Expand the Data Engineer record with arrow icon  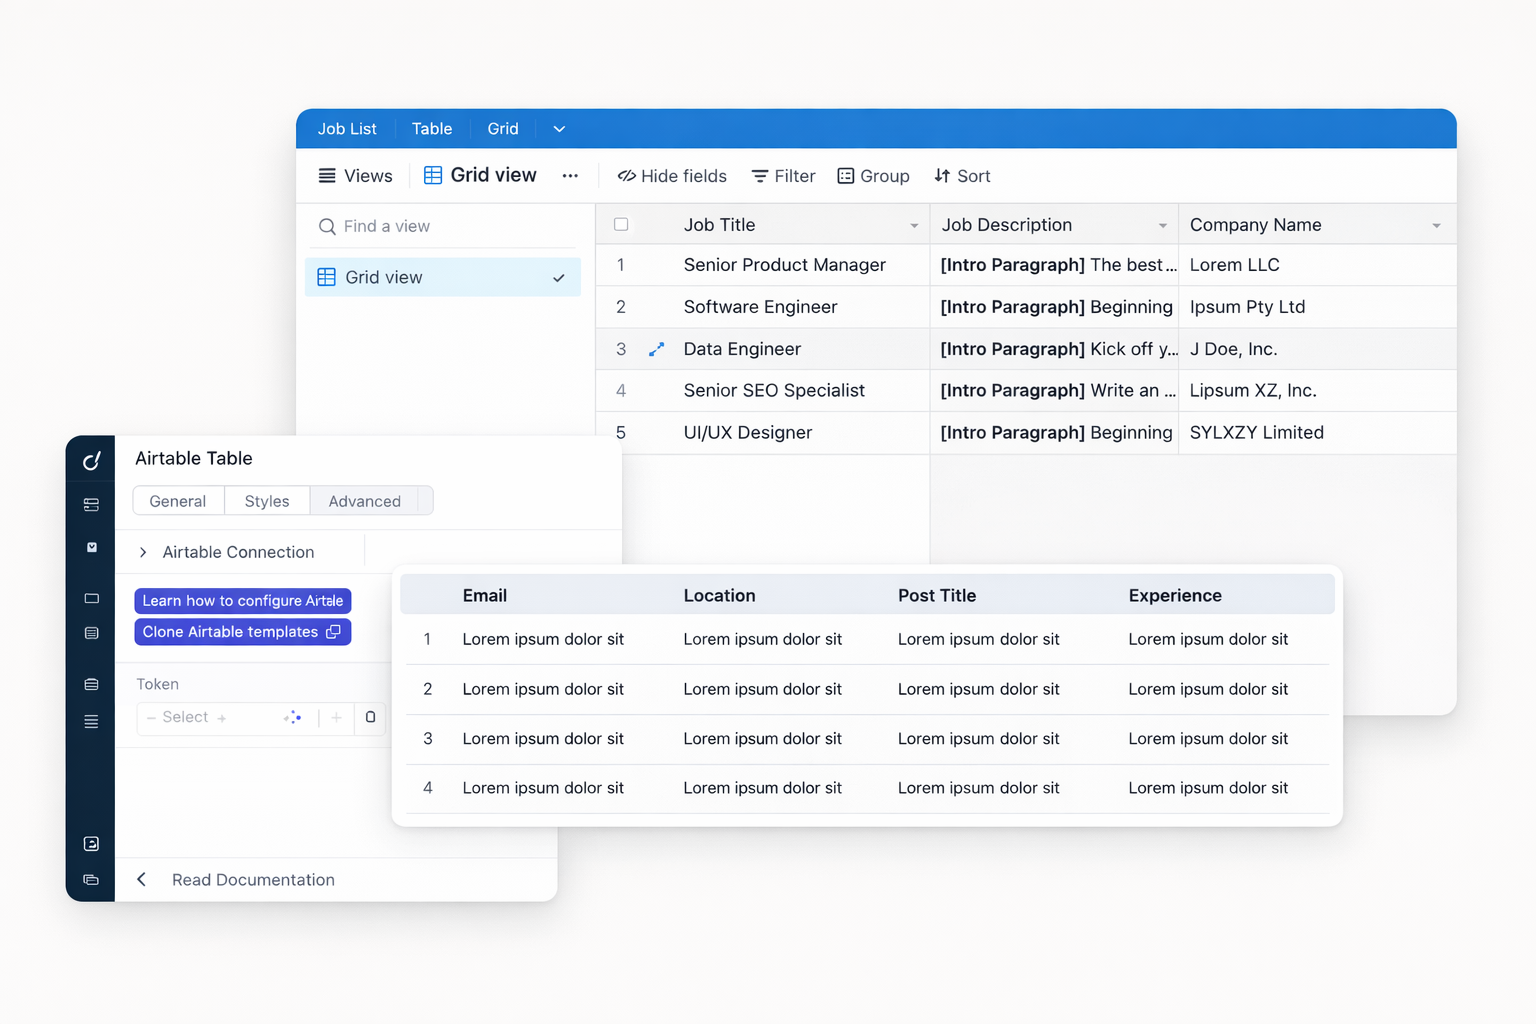pos(656,349)
